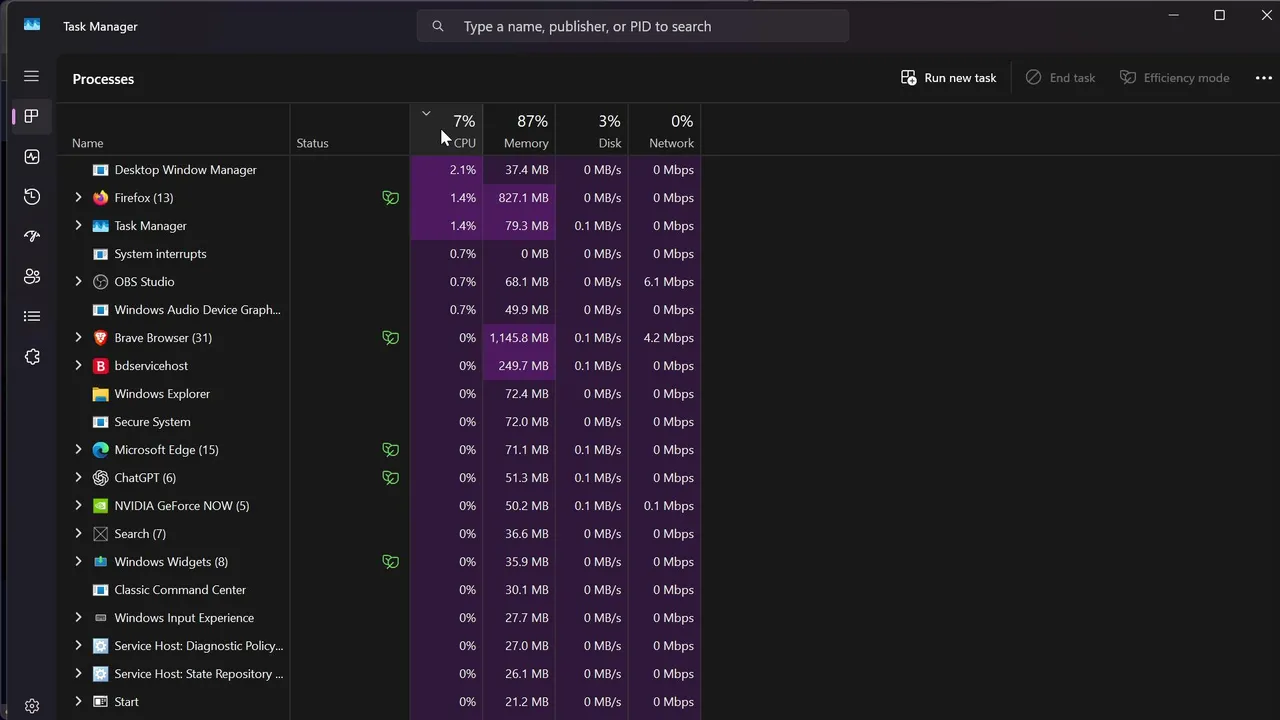Open the Performance sidebar icon

[32, 156]
